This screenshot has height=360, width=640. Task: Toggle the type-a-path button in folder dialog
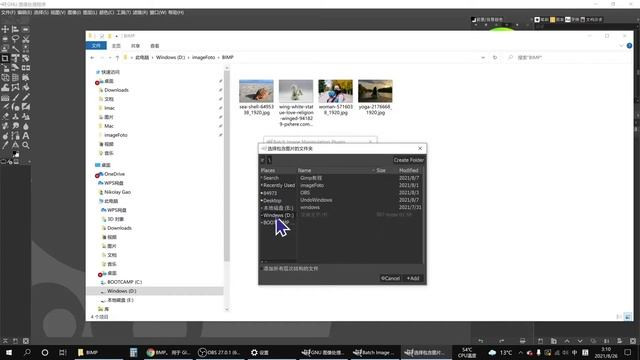[262, 160]
